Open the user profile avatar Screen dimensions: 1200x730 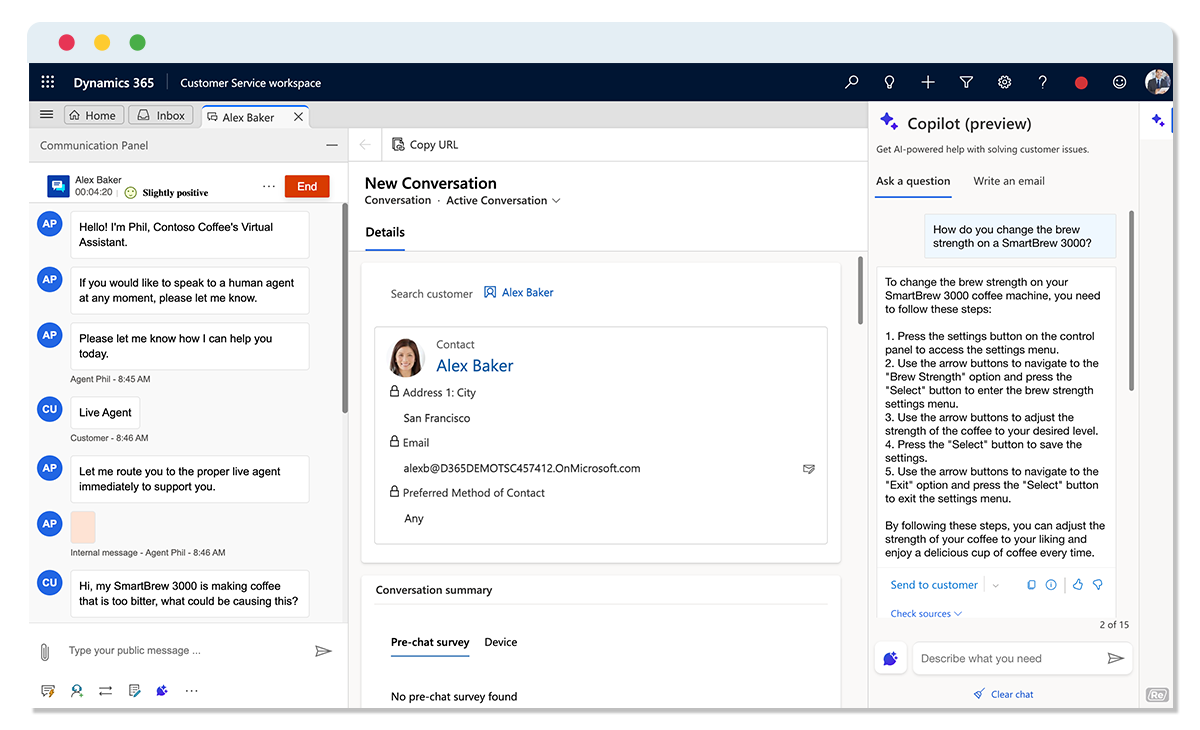(1158, 82)
